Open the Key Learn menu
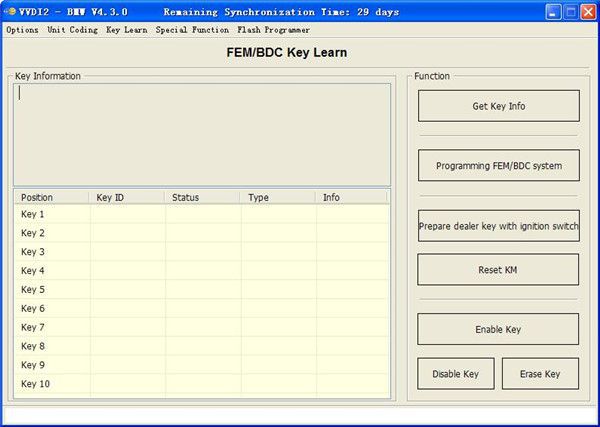The width and height of the screenshot is (600, 427). tap(126, 30)
